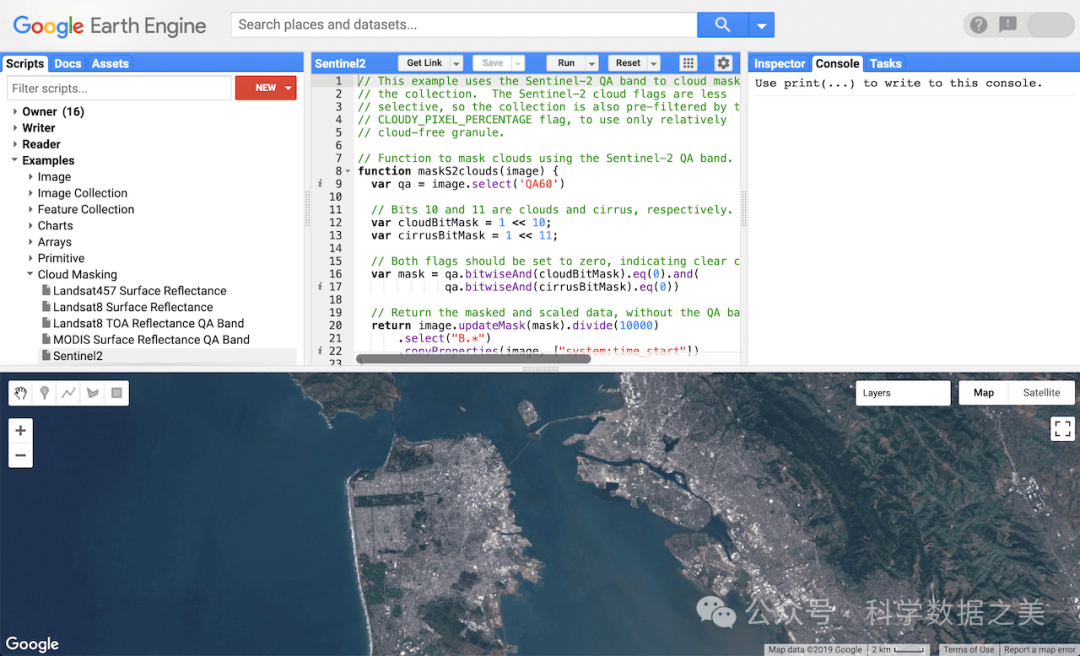Switch to the Inspector tab

click(779, 63)
